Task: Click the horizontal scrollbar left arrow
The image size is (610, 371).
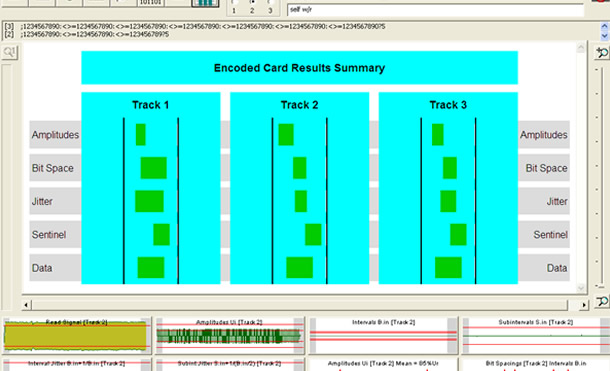Action: (26, 305)
